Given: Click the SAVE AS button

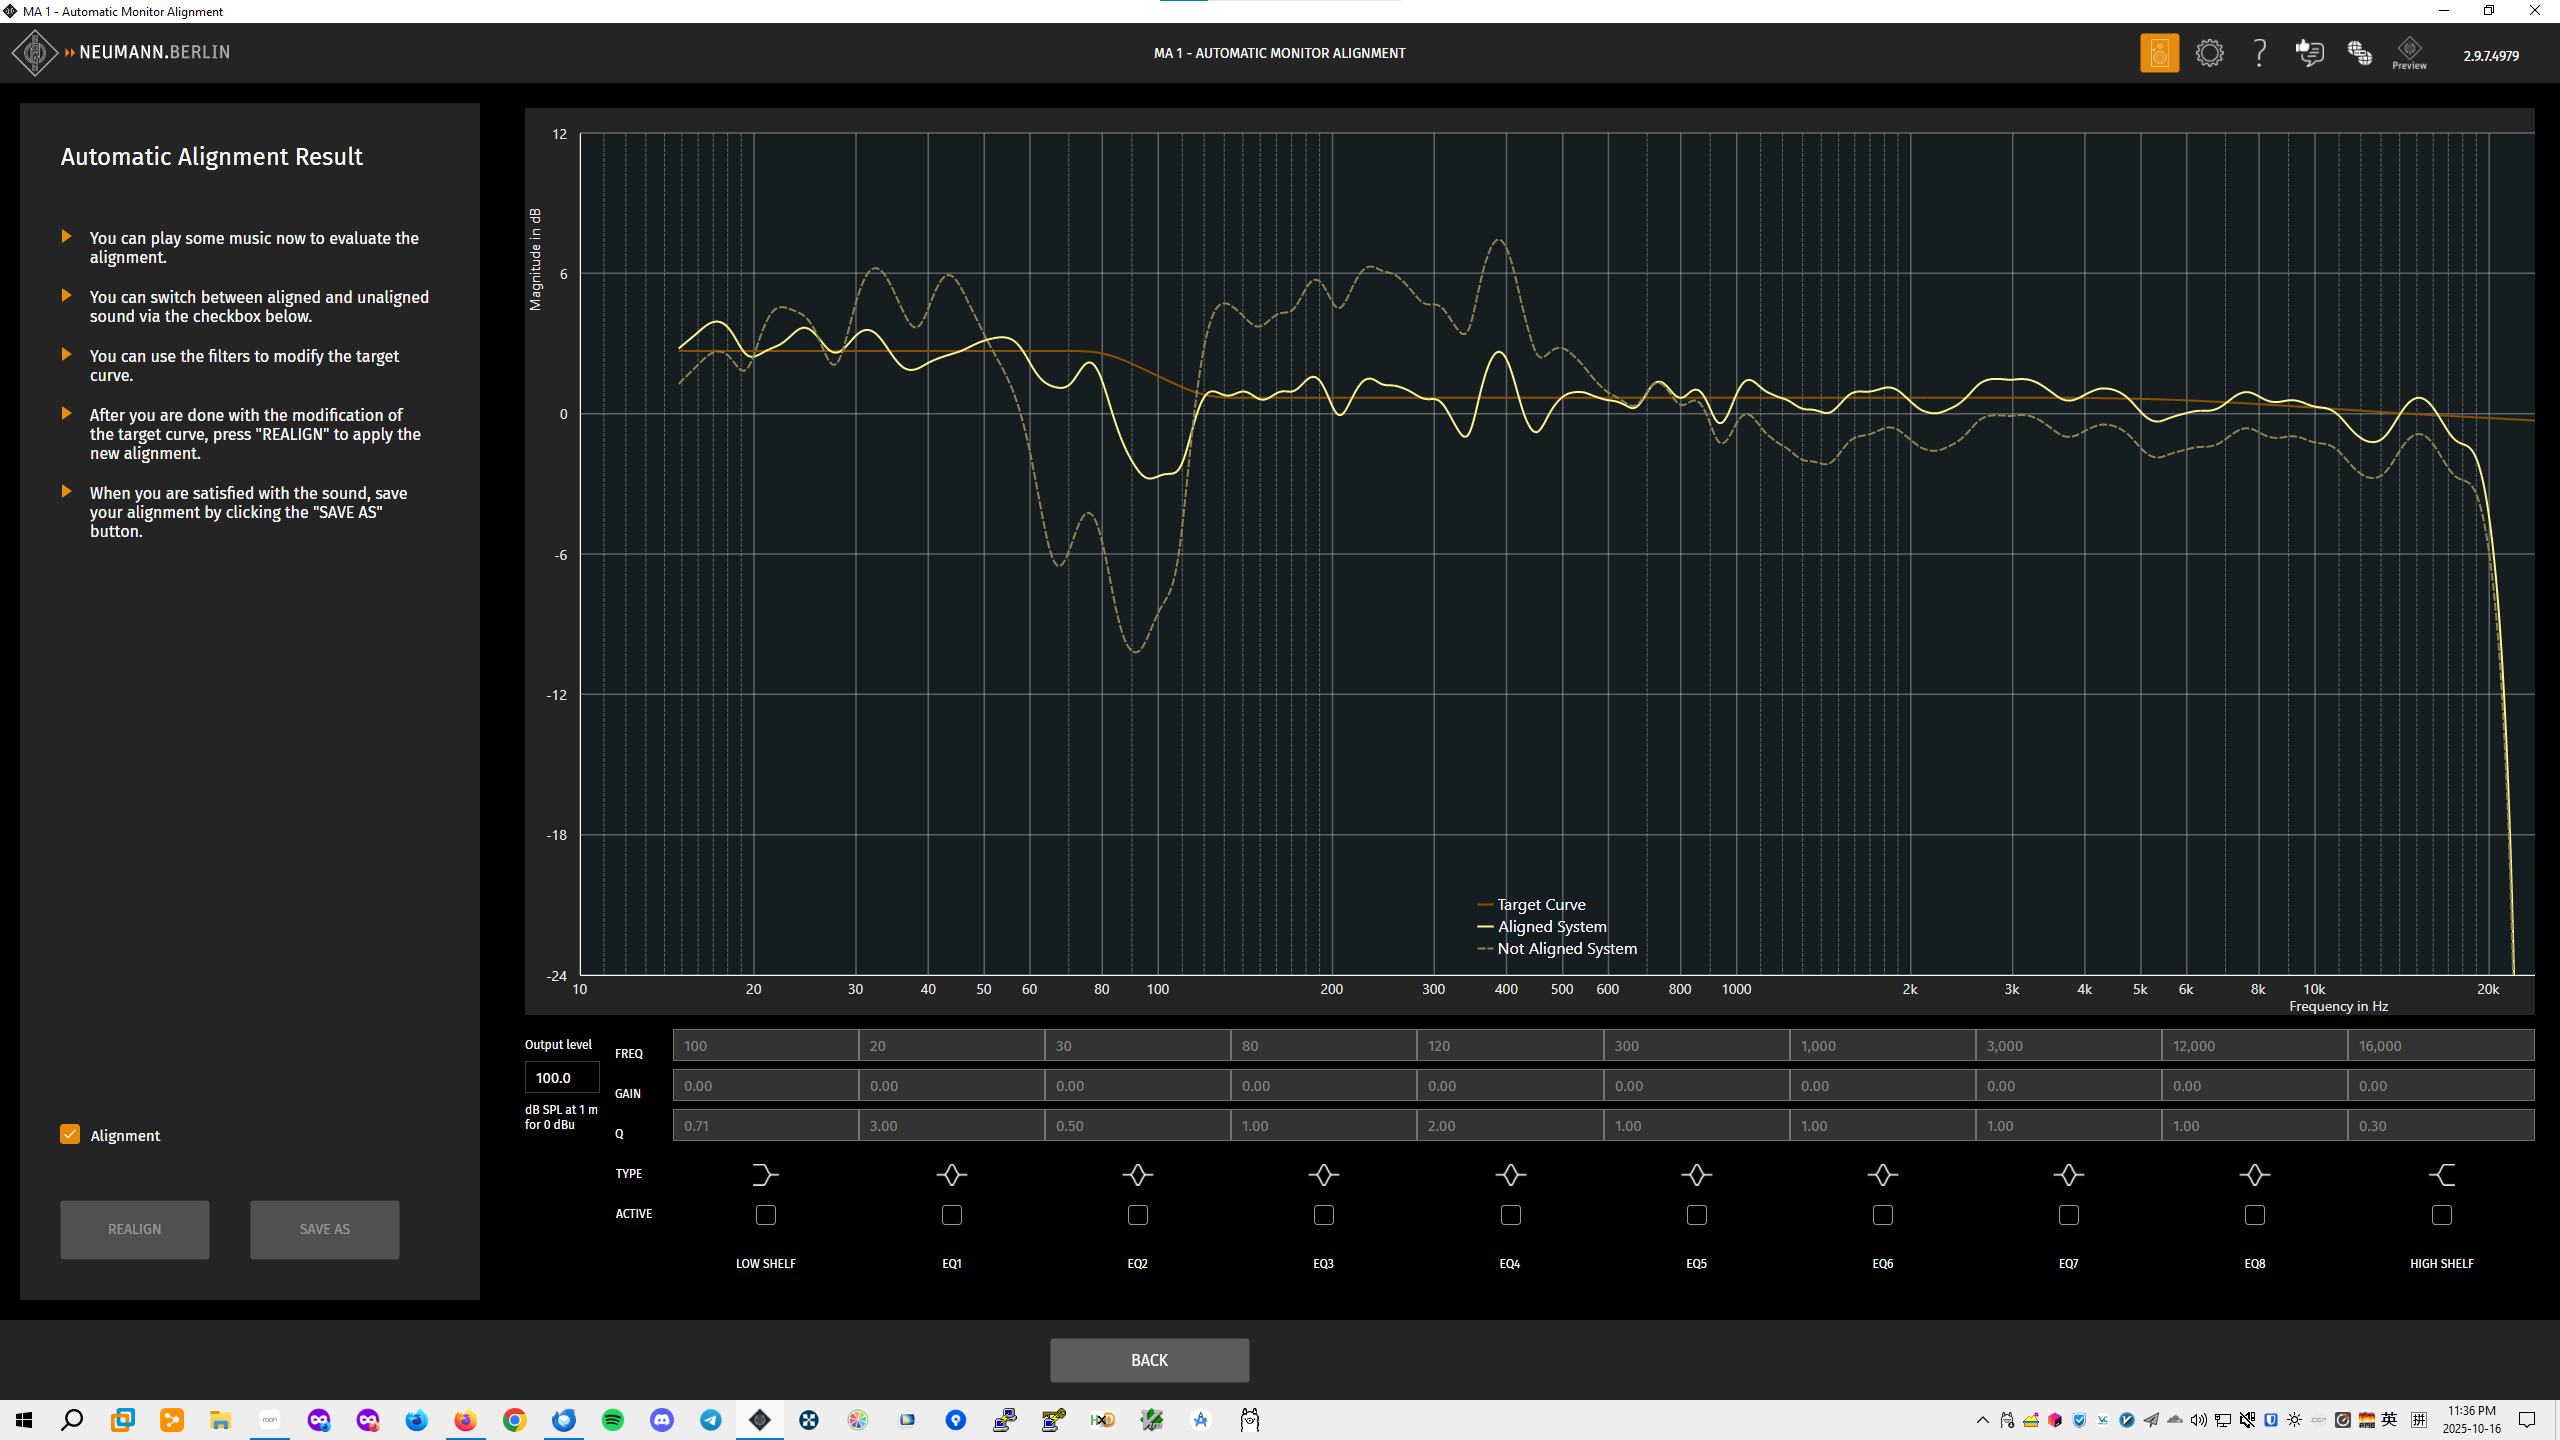Looking at the screenshot, I should (324, 1229).
